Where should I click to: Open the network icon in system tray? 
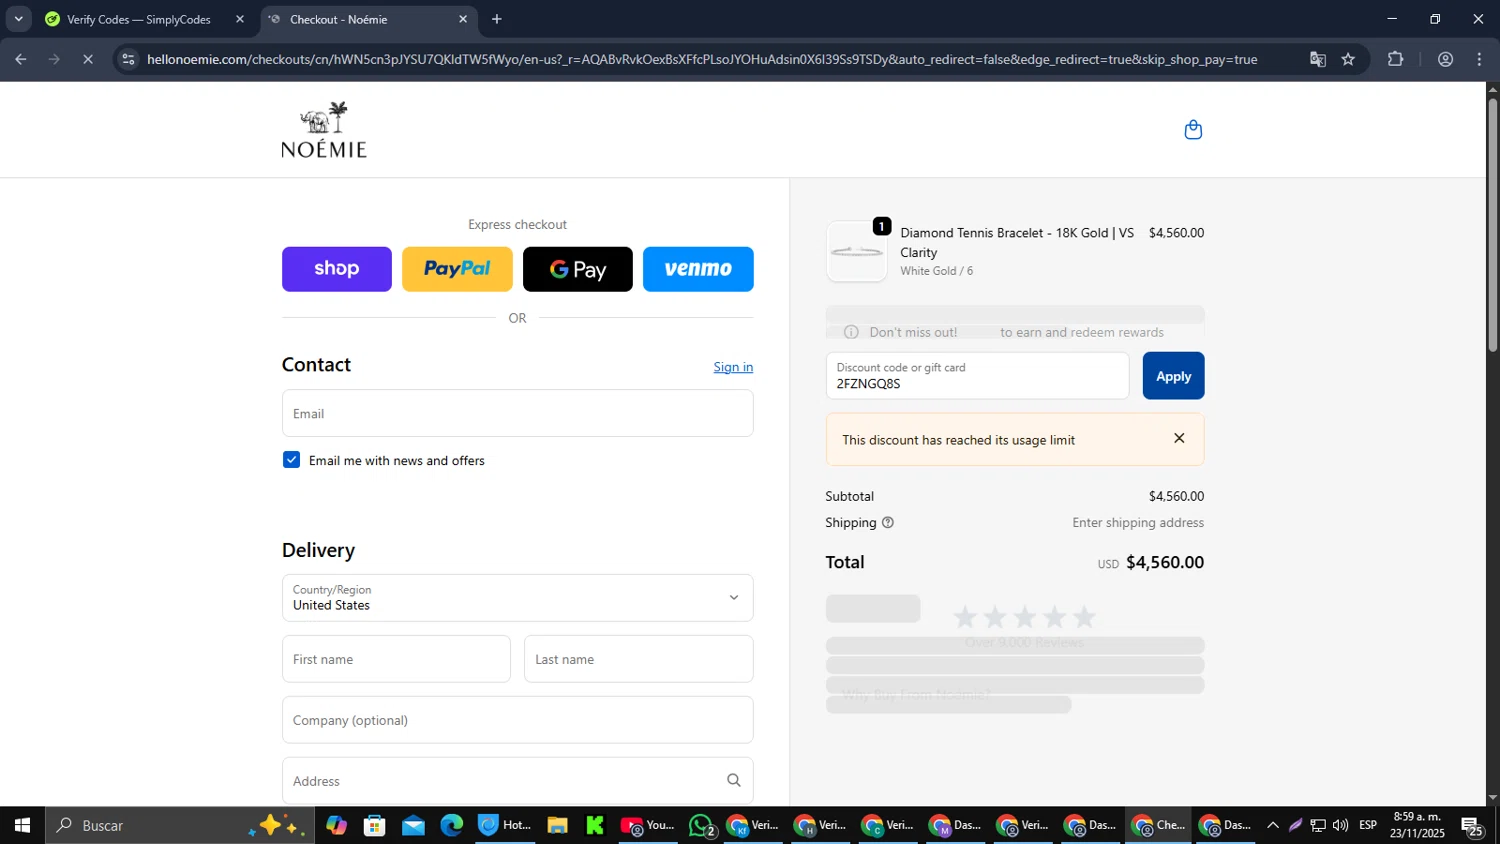1318,825
